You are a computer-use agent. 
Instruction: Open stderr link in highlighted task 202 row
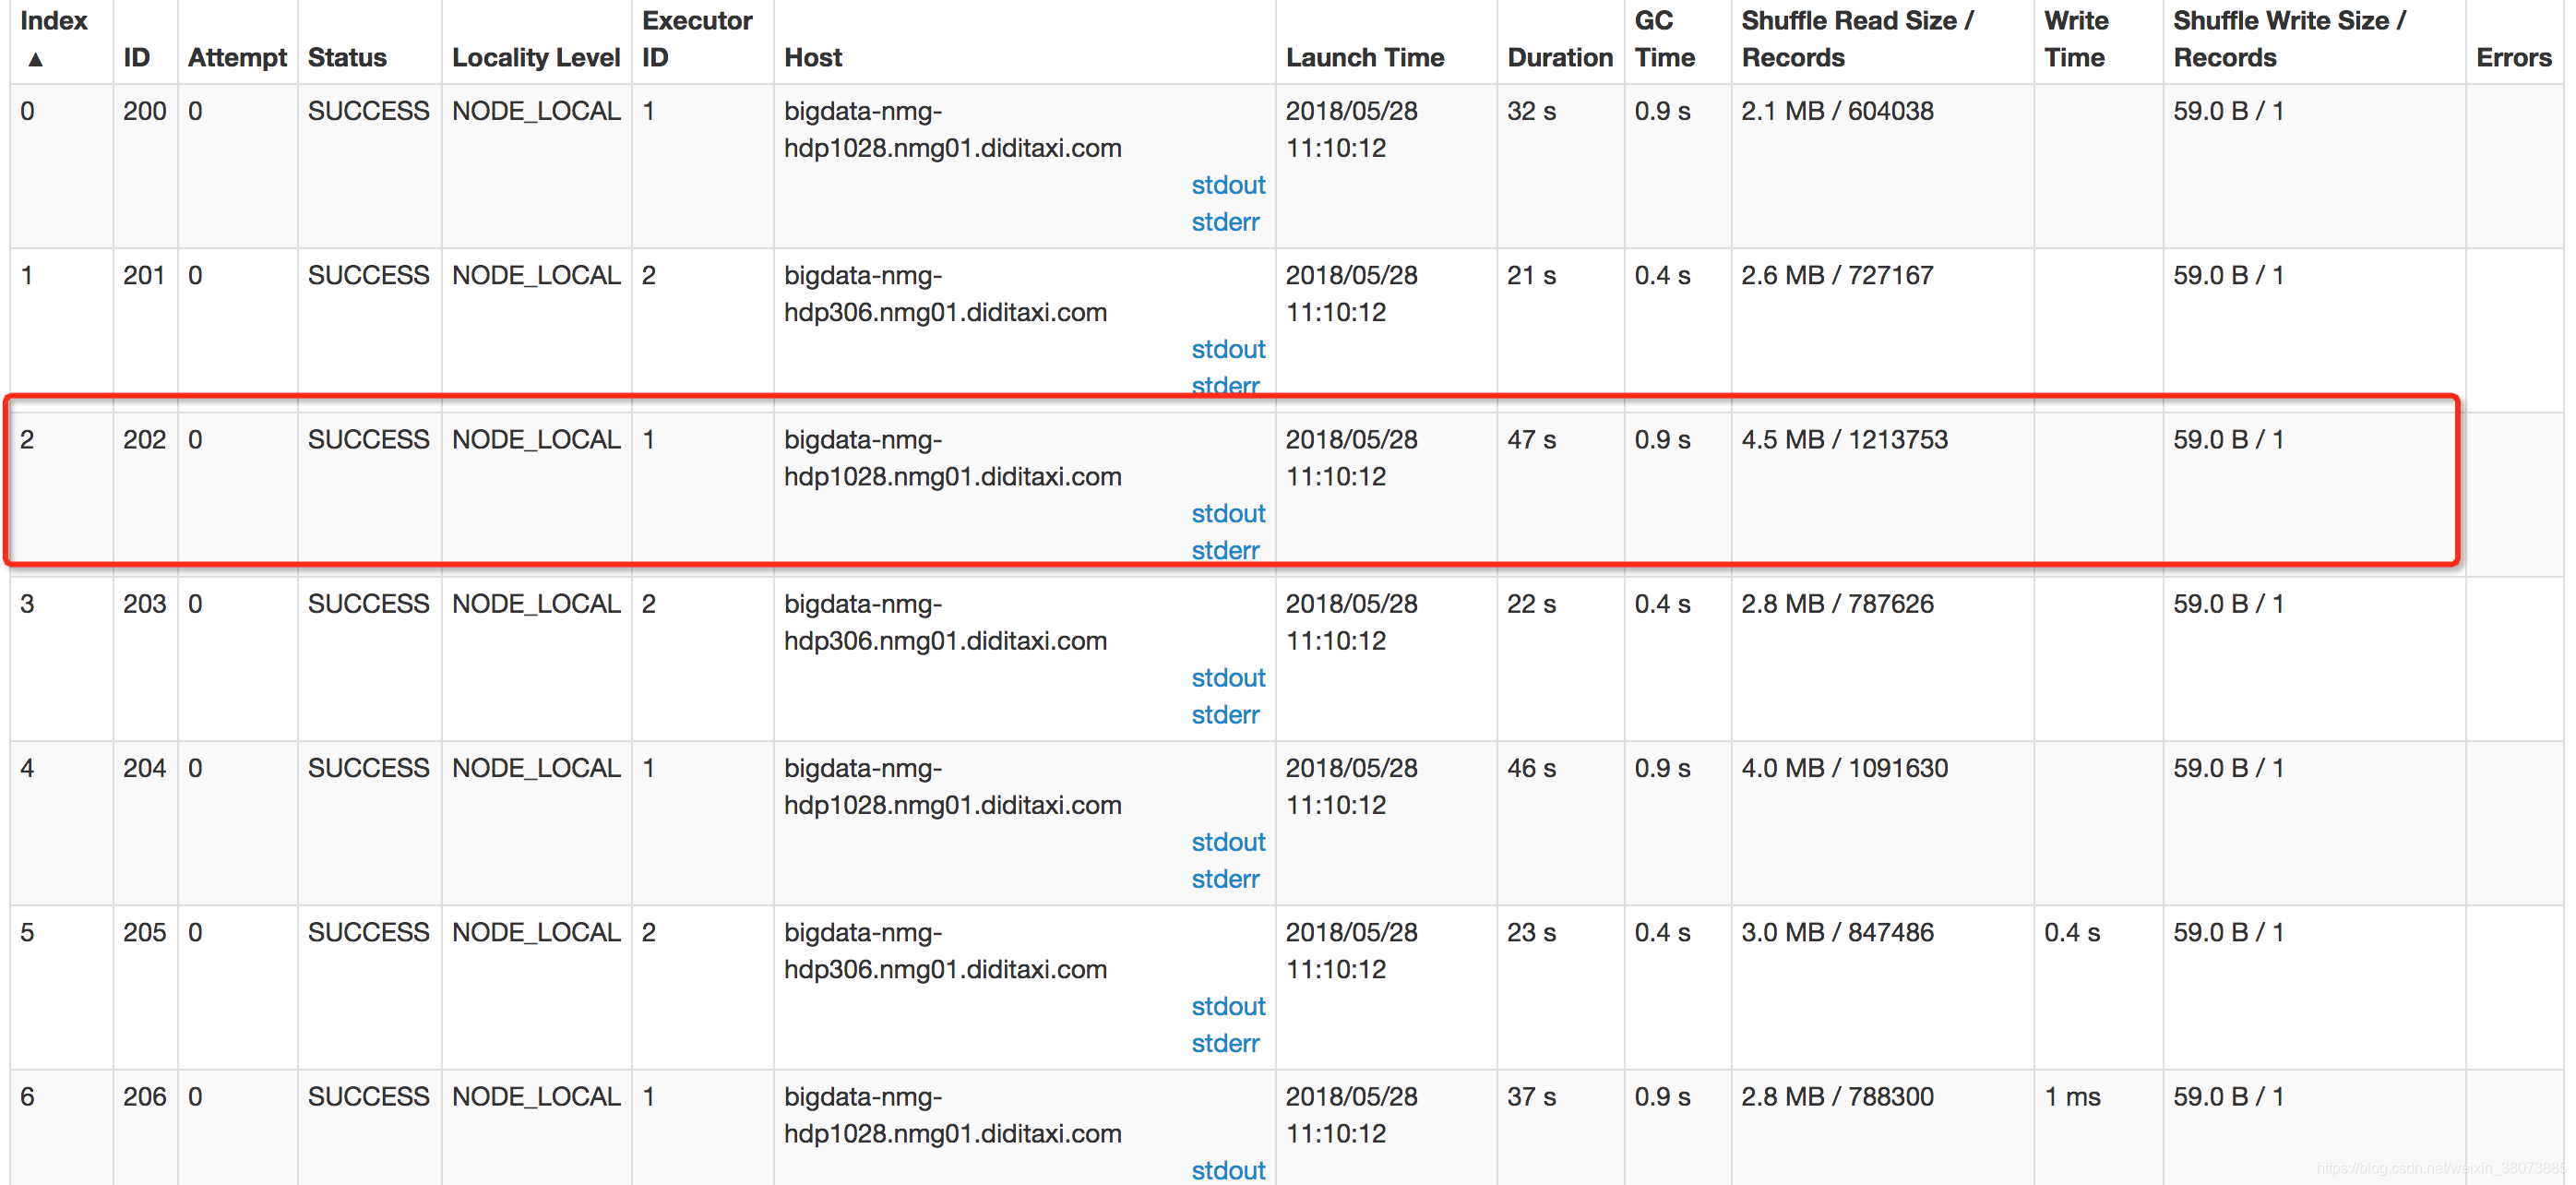pos(1225,550)
